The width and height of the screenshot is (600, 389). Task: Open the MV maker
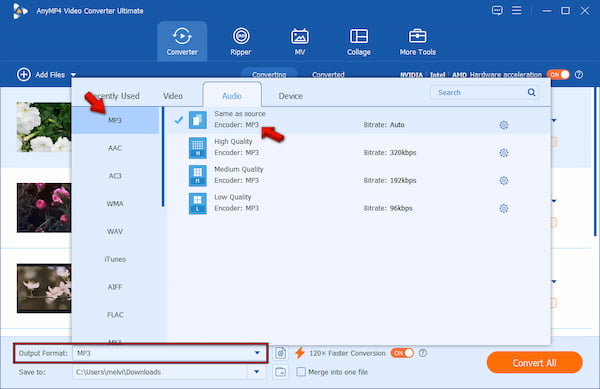click(300, 41)
